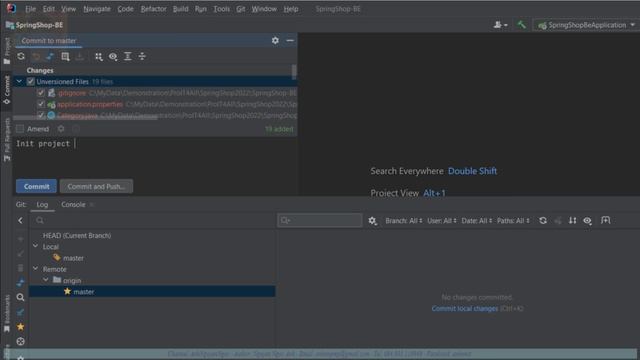The width and height of the screenshot is (640, 360).
Task: Click the Show Diff arrow icon in Commit toolbar
Action: (x=50, y=56)
